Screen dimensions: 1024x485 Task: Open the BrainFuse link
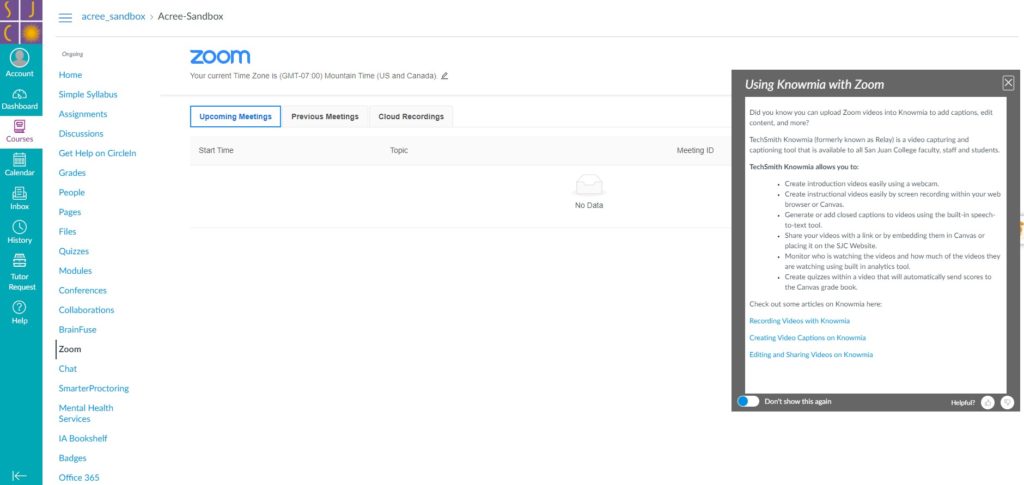pos(77,330)
